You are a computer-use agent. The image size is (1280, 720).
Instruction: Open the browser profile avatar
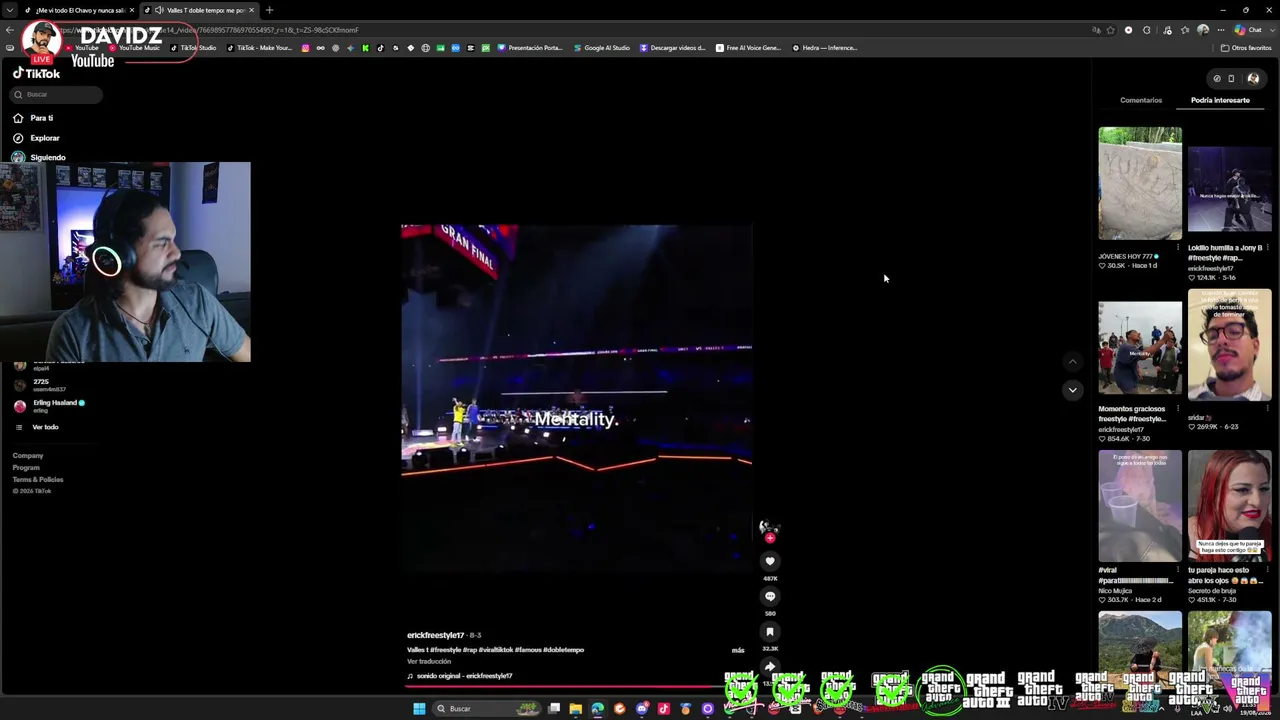pyautogui.click(x=1203, y=30)
